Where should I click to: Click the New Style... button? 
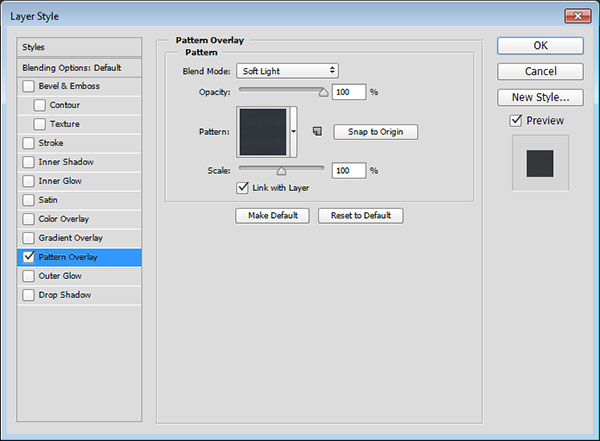(540, 97)
